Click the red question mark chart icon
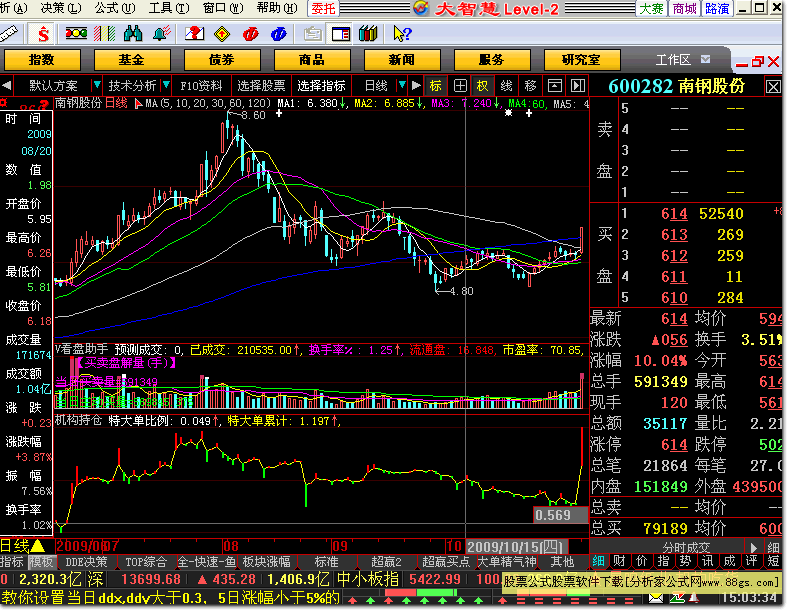 (x=194, y=34)
